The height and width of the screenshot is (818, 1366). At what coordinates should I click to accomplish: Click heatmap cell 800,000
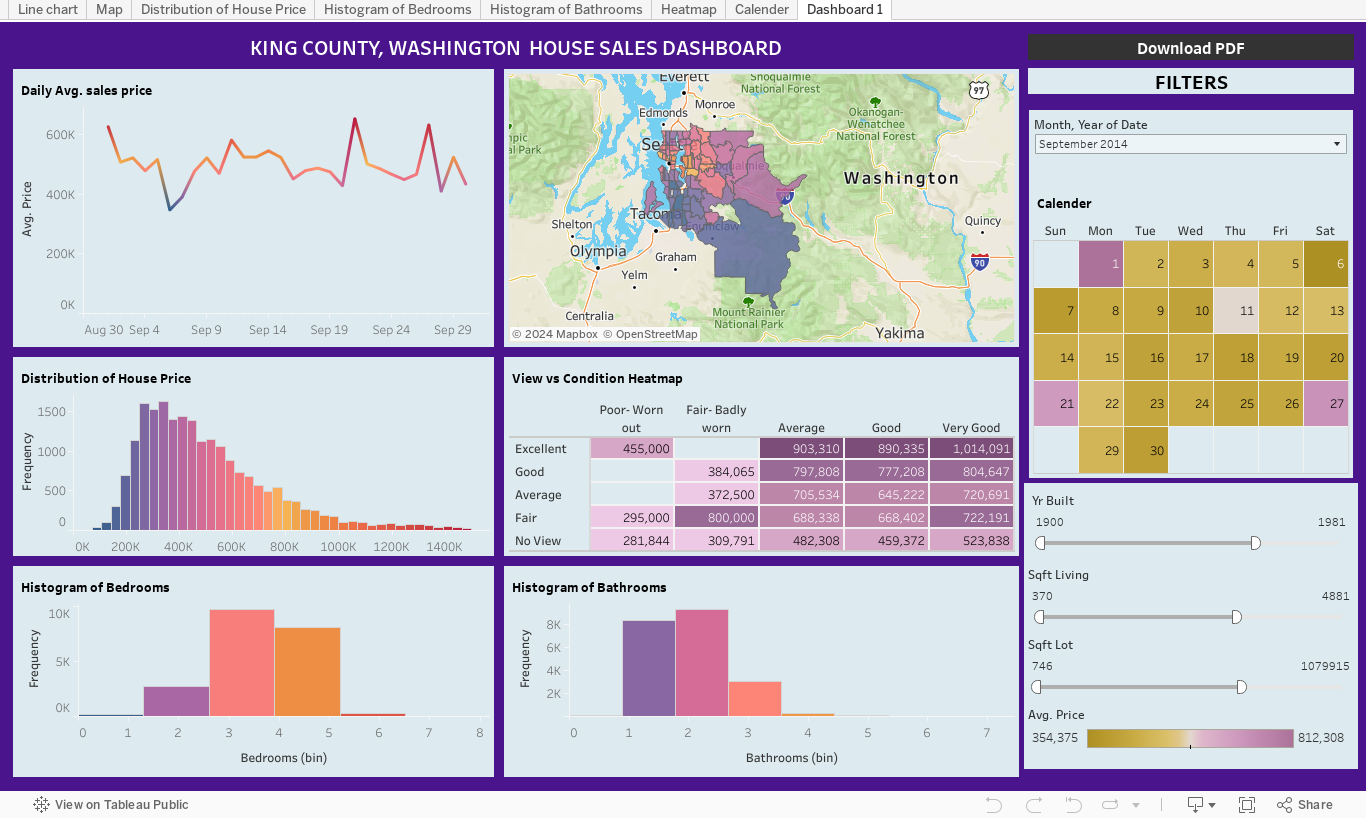tap(716, 518)
